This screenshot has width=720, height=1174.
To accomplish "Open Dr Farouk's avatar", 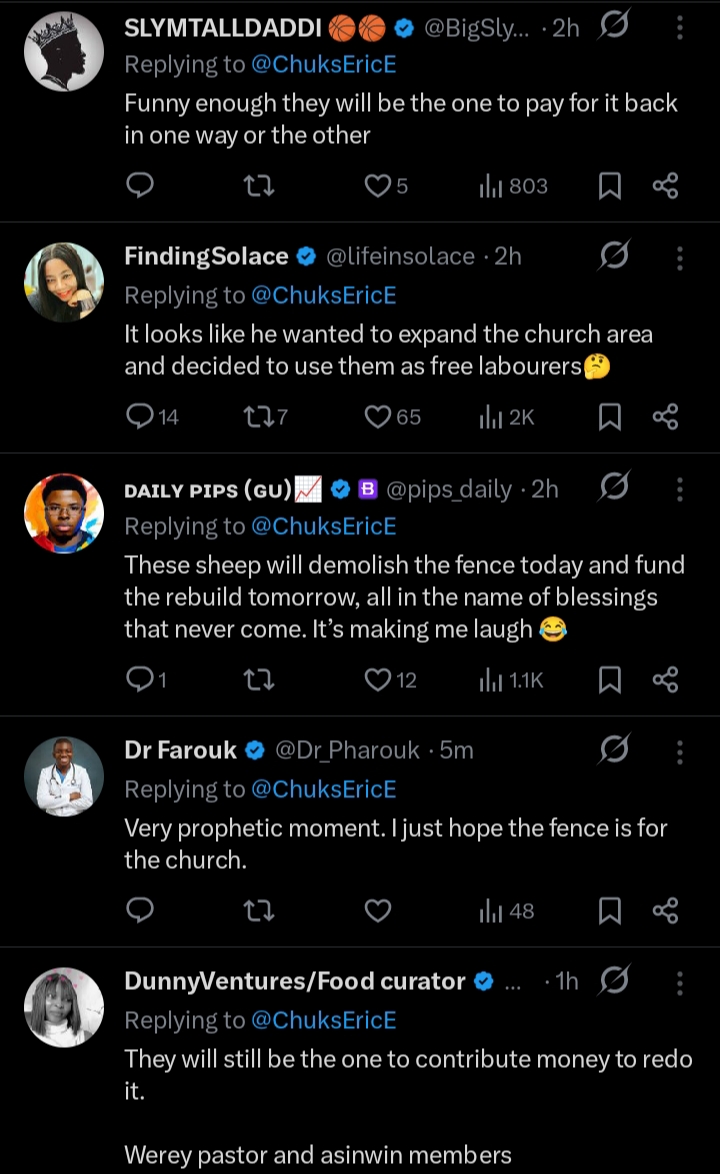I will 64,776.
